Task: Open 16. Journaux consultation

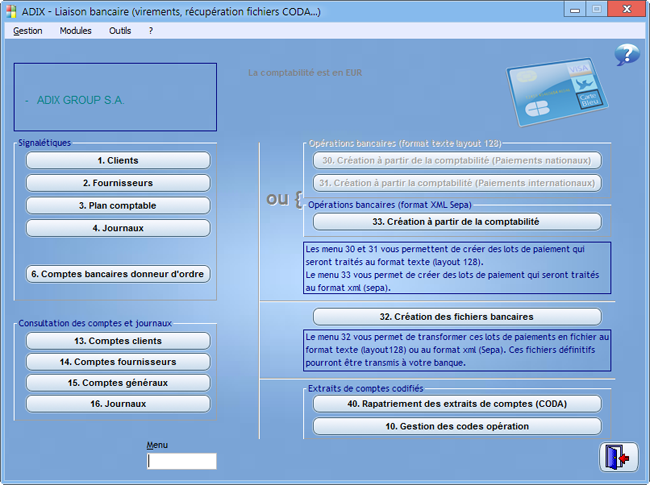Action: click(118, 404)
